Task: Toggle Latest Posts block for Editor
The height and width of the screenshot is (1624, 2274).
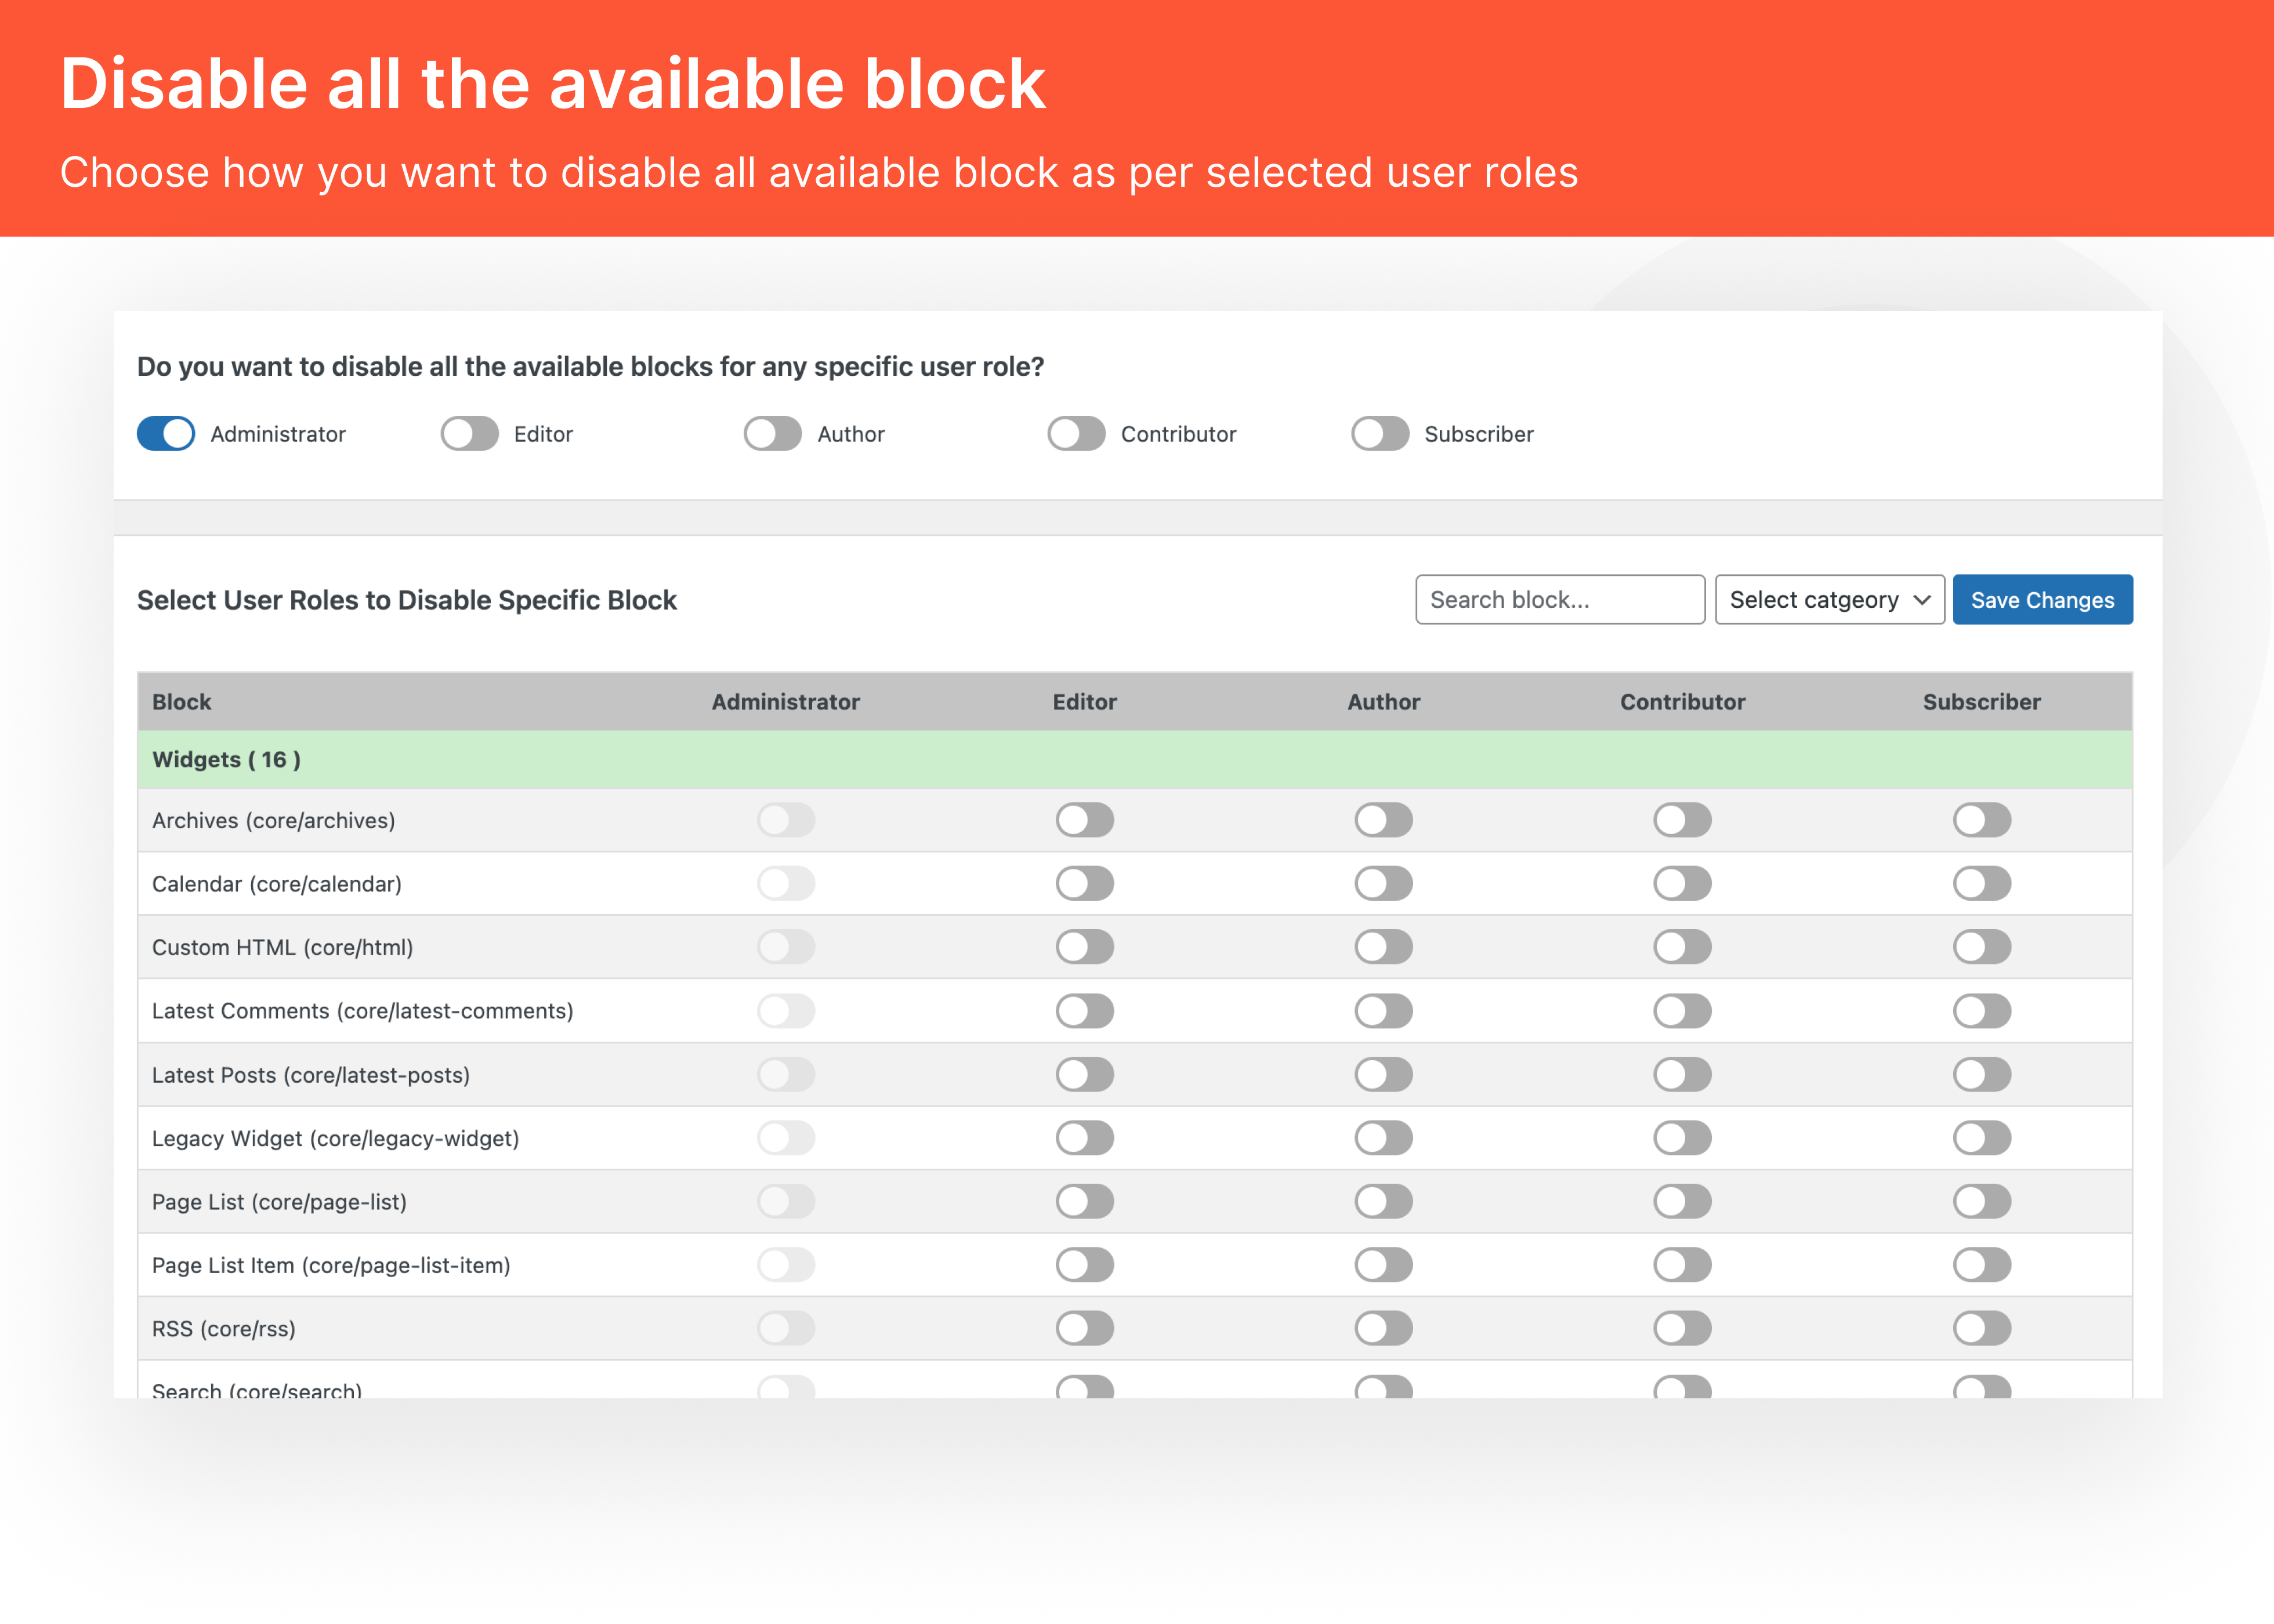Action: (1085, 1075)
